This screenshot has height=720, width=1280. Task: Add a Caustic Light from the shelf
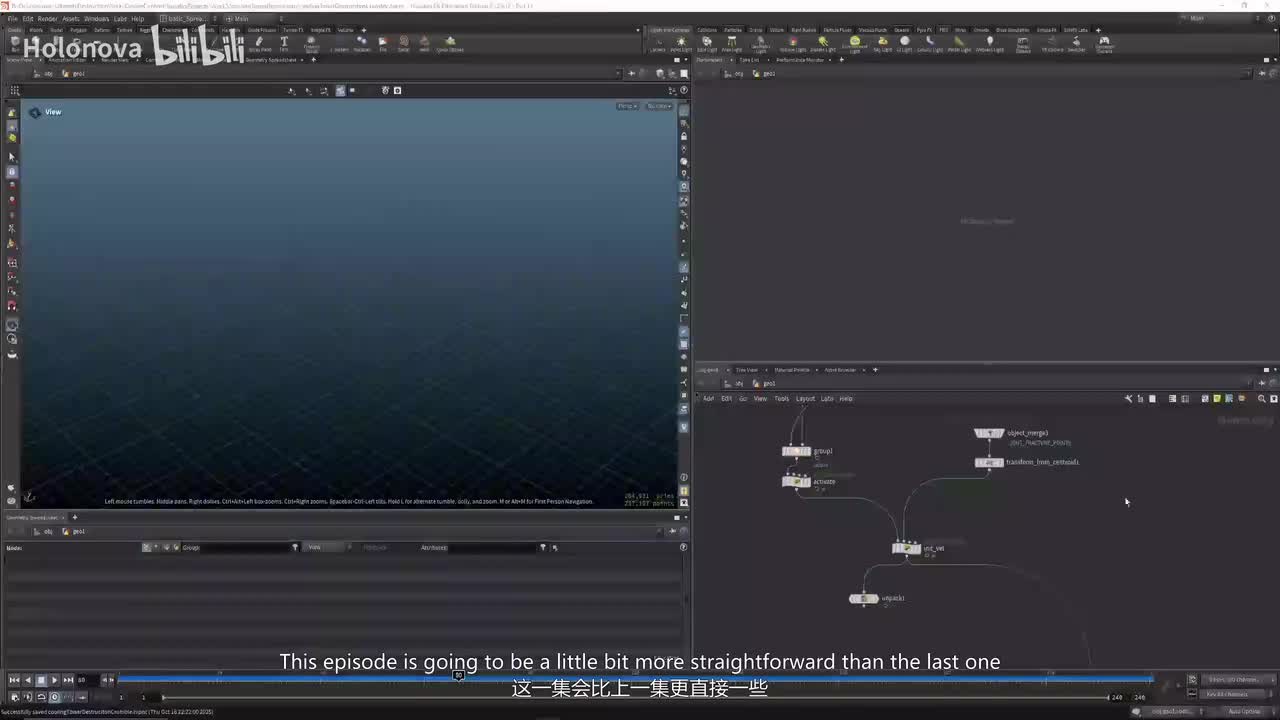(x=930, y=44)
